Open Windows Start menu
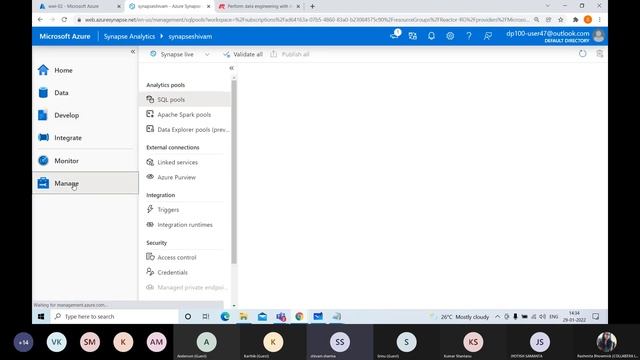The height and width of the screenshot is (360, 640). point(41,316)
